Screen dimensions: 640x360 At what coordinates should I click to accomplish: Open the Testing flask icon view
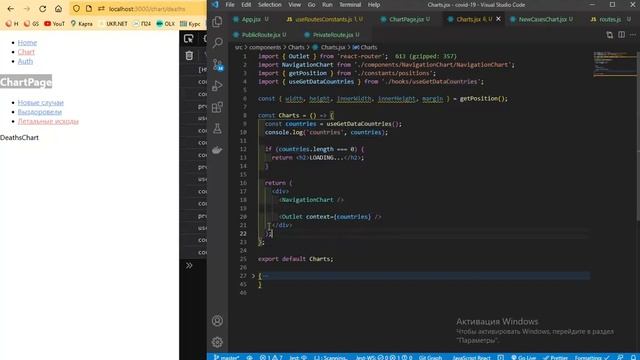pos(217,129)
